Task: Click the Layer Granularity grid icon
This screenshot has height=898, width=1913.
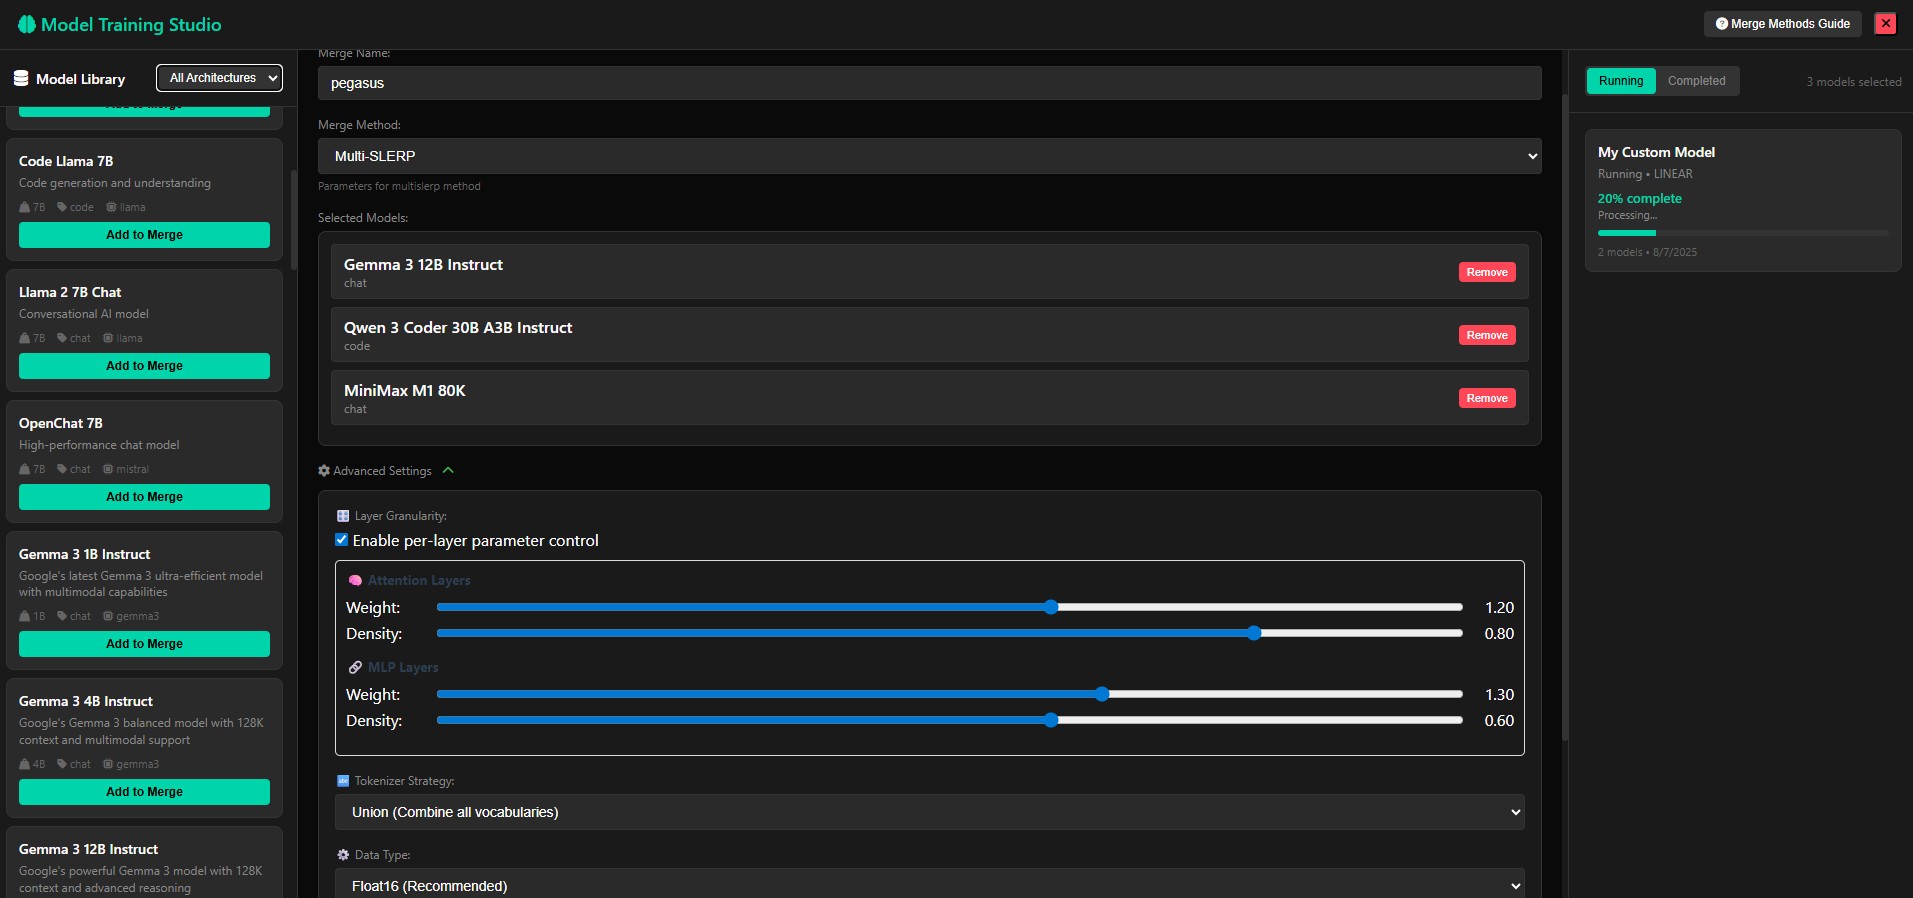Action: [x=343, y=516]
